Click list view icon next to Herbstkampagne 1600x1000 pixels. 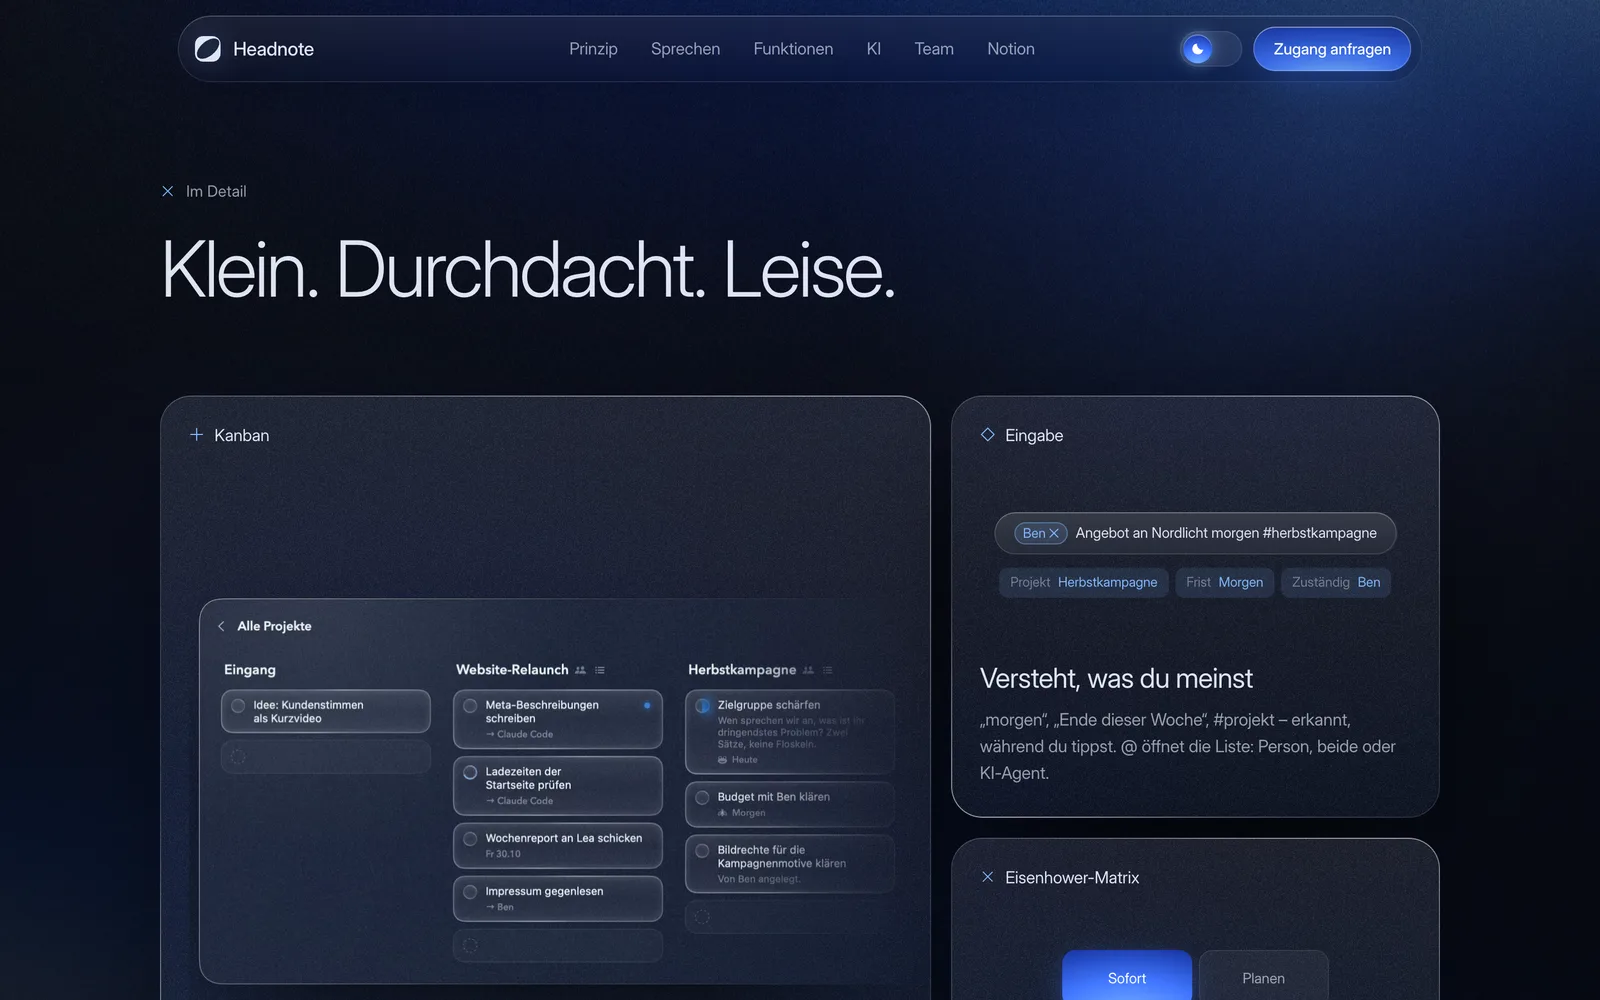tap(827, 670)
